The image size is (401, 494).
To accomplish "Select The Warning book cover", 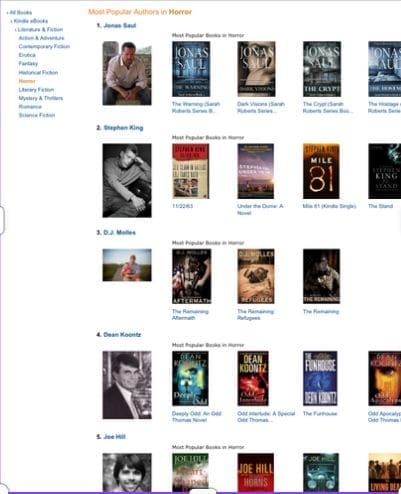I will [191, 69].
